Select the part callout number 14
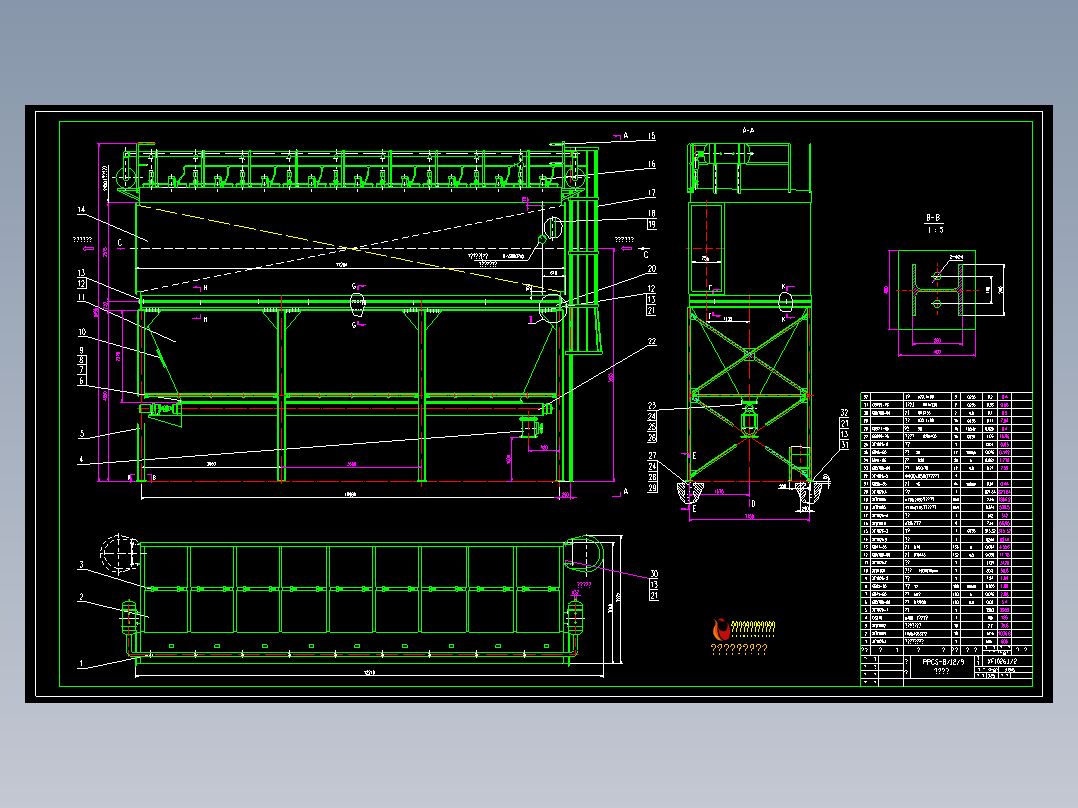The width and height of the screenshot is (1078, 808). (x=81, y=210)
